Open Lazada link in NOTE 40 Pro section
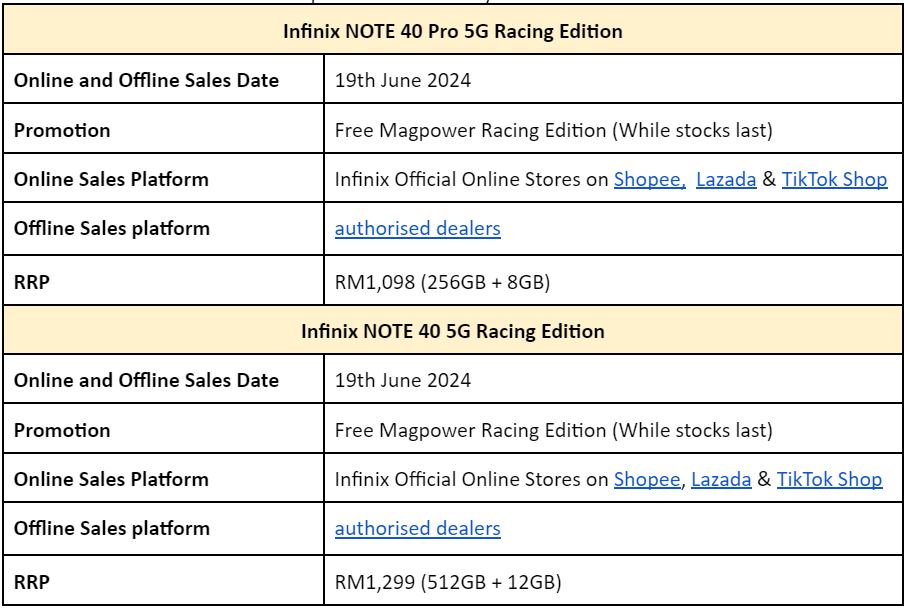Viewport: 910px width, 612px height. pos(725,180)
